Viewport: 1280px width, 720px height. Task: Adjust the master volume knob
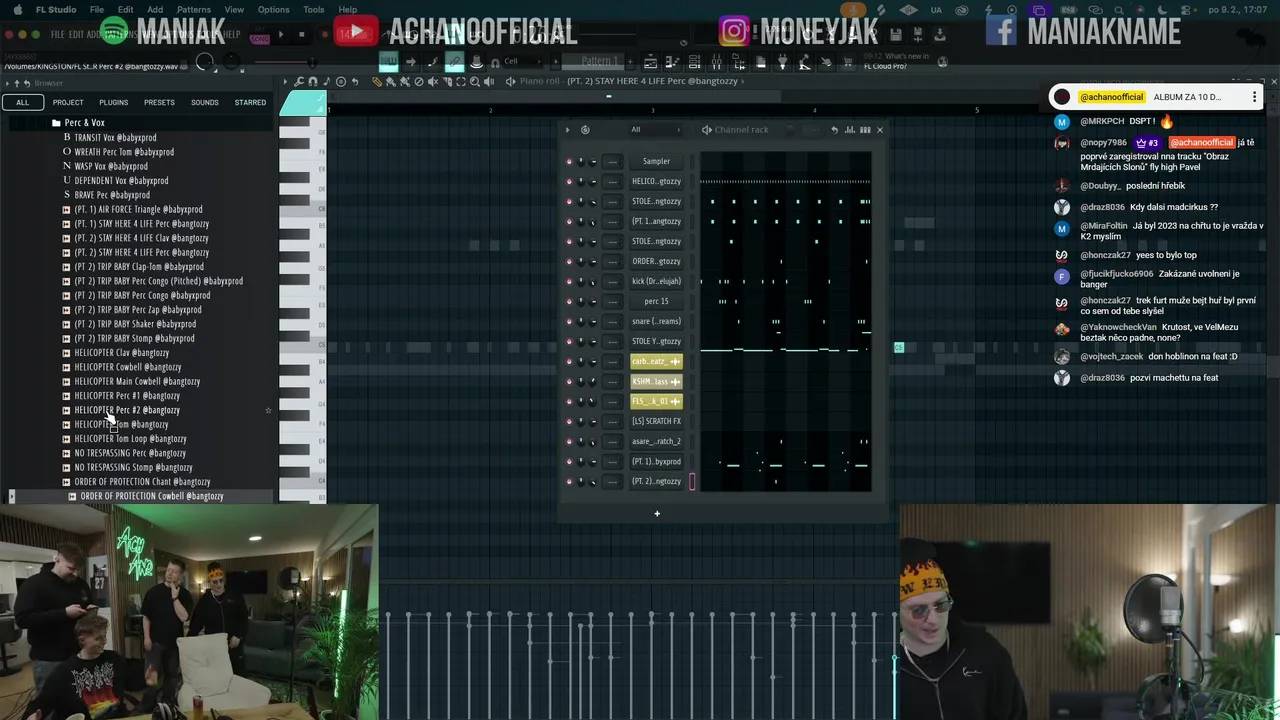(204, 62)
